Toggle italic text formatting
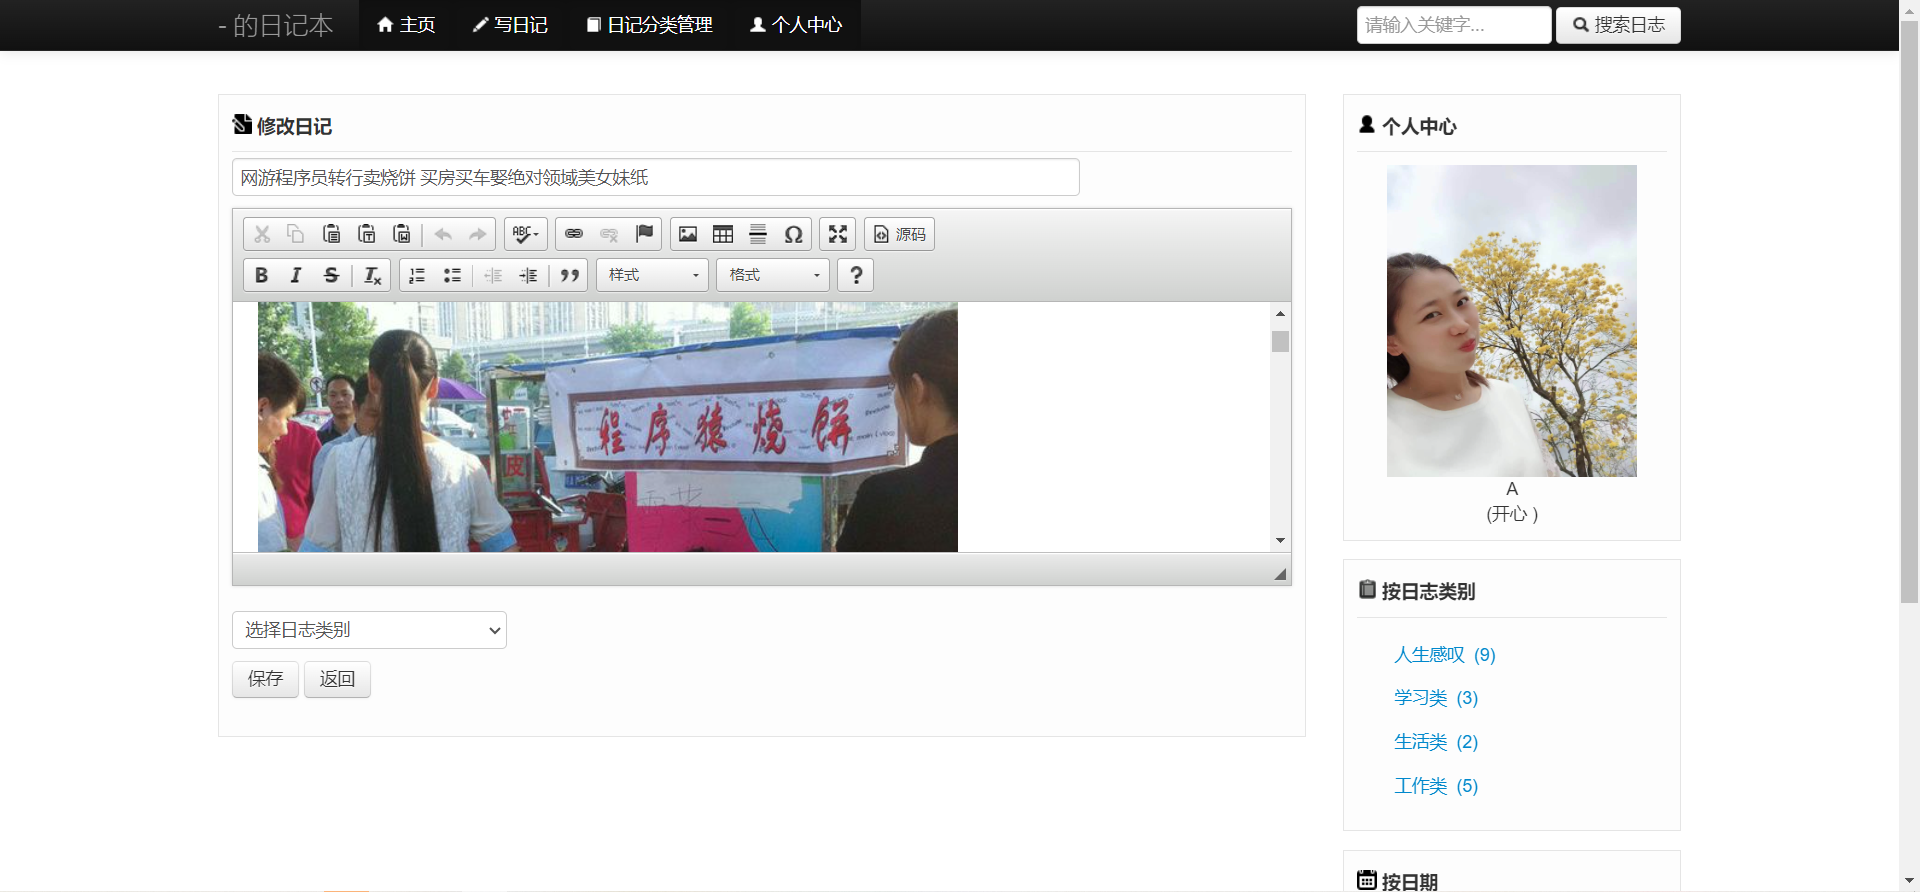 (x=296, y=275)
